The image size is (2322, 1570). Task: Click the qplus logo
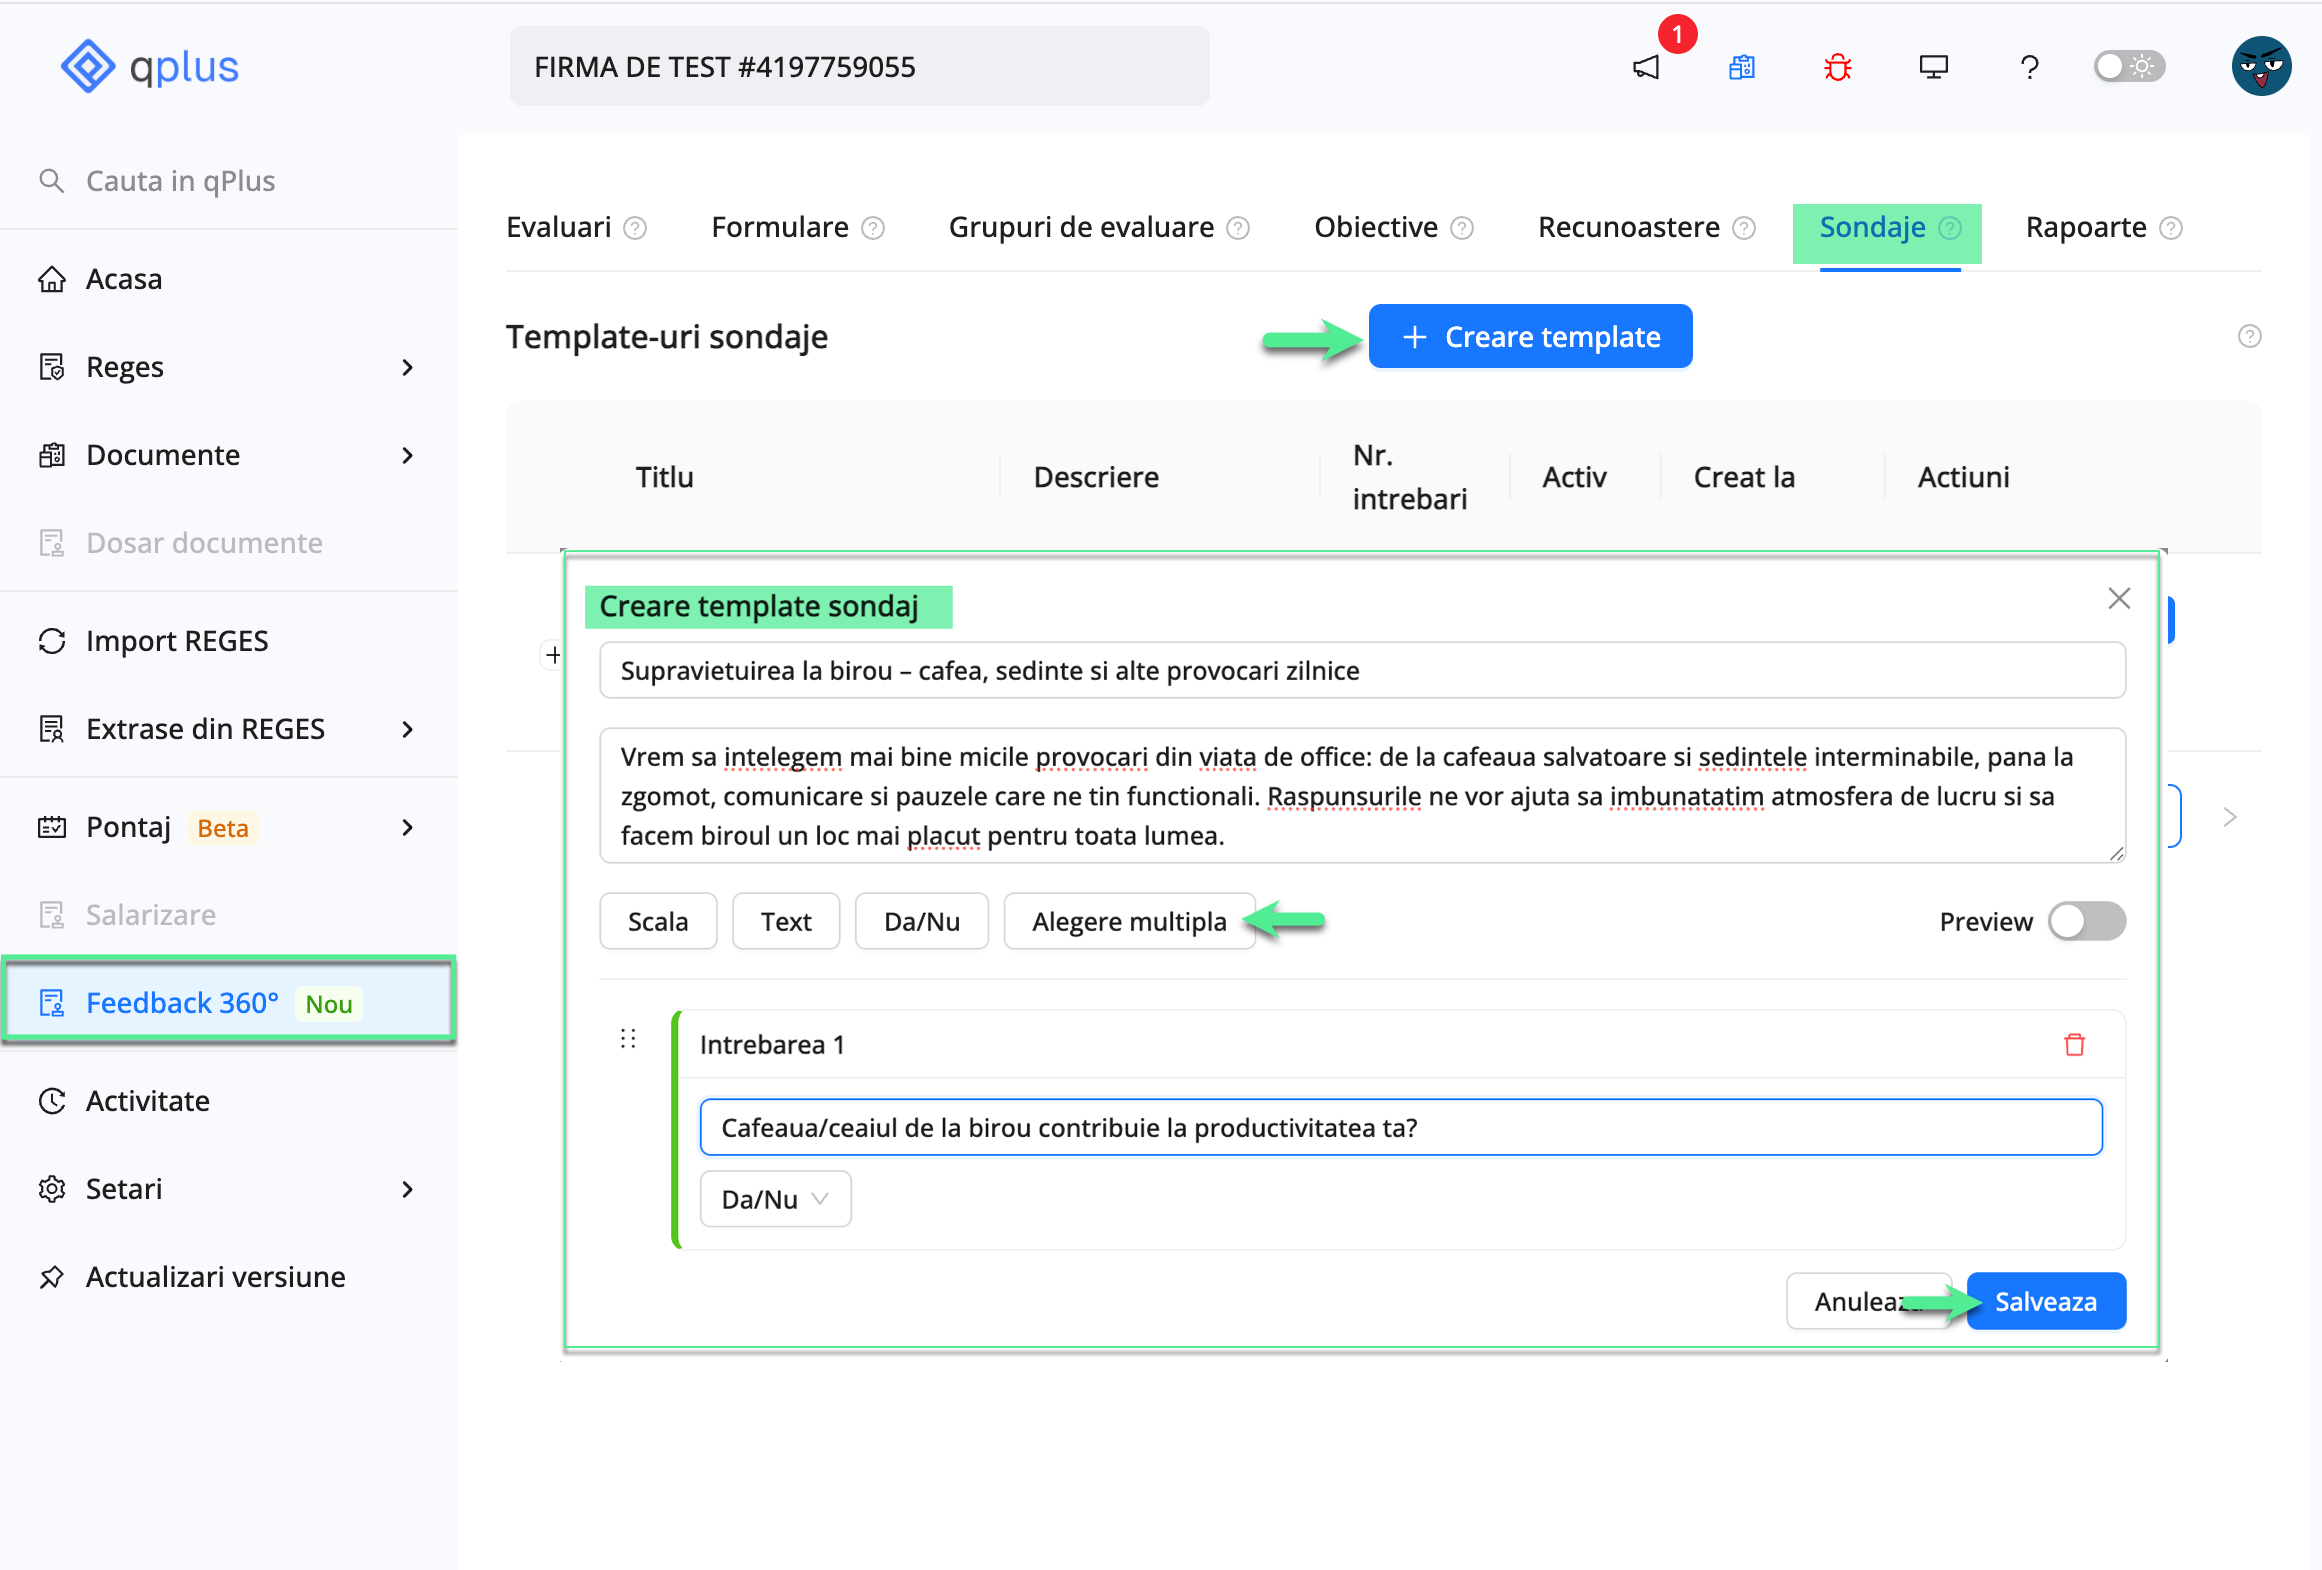(150, 66)
